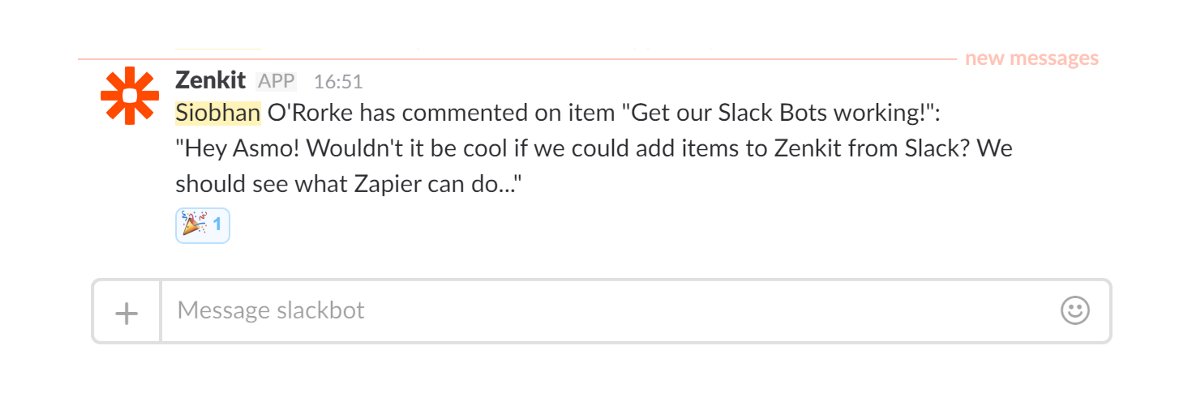Click the orange Zenkit app avatar icon
The height and width of the screenshot is (405, 1200).
click(131, 96)
